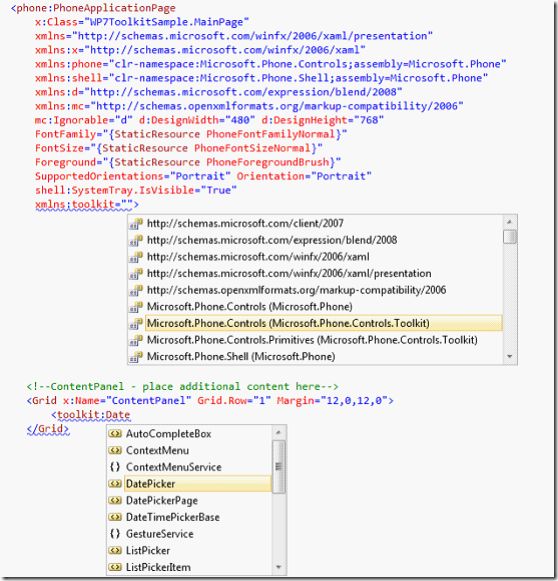Click element icon beside ListPicker
The height and width of the screenshot is (581, 558).
[115, 550]
